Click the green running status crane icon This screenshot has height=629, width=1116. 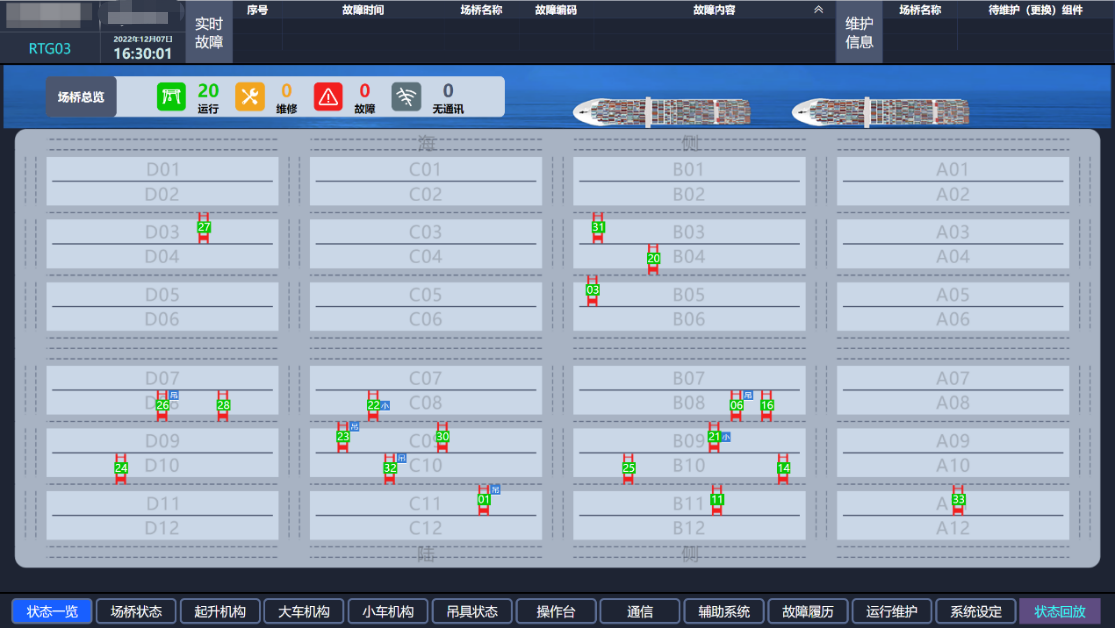[171, 96]
